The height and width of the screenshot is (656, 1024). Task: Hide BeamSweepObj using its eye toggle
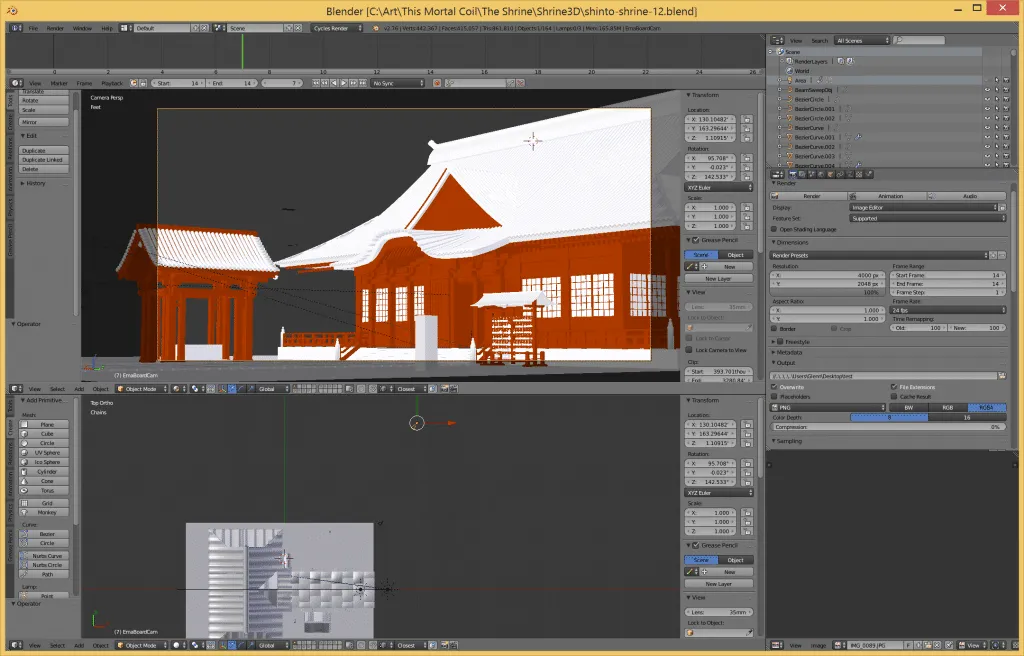click(987, 89)
